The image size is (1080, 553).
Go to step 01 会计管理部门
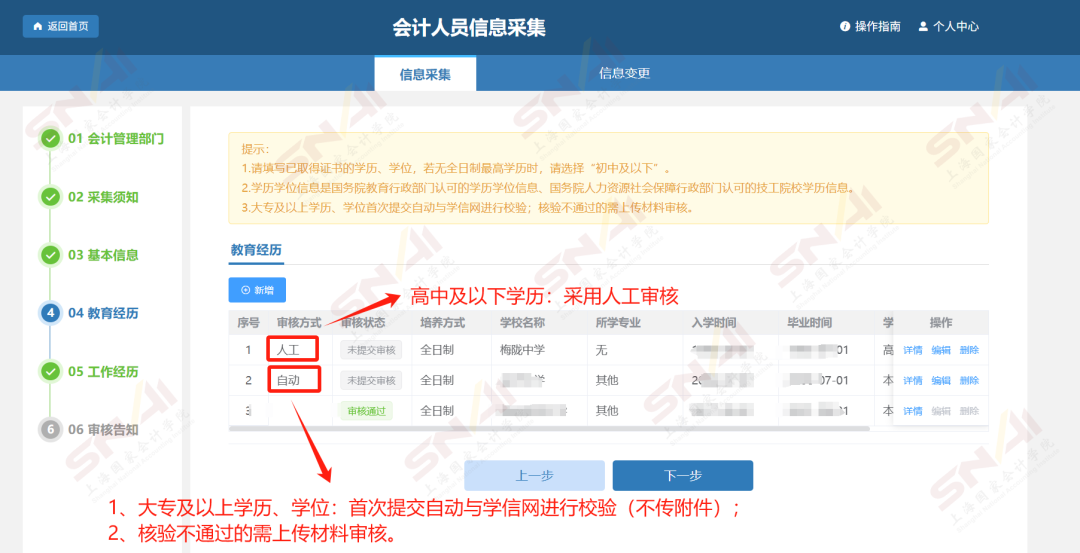coord(116,138)
